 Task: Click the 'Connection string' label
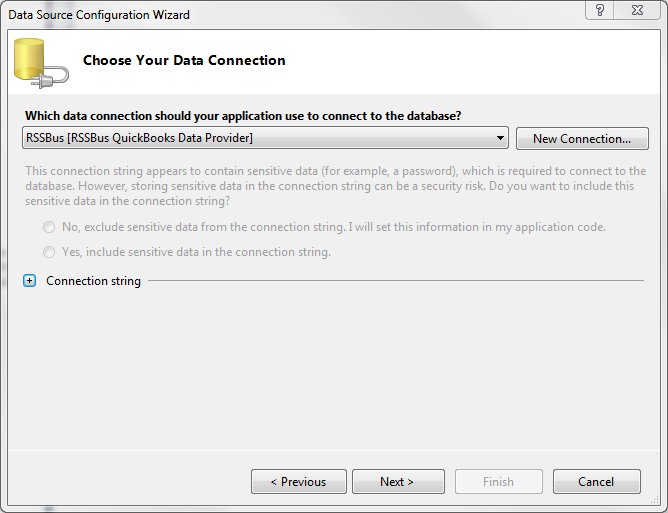[93, 281]
